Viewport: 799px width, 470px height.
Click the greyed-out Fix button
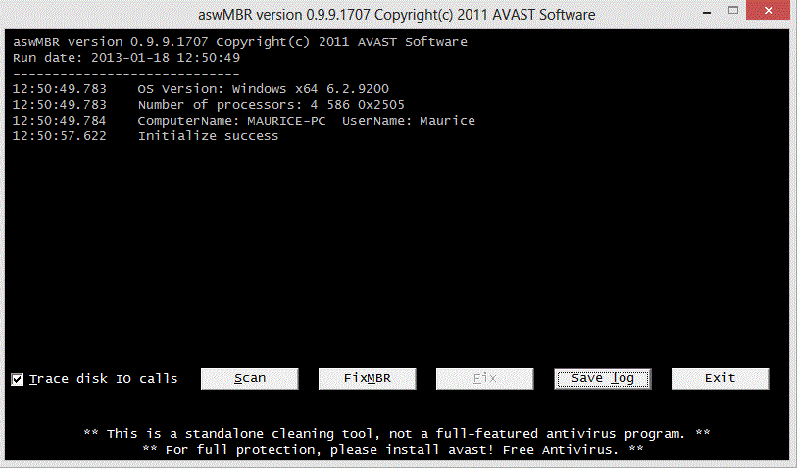click(x=485, y=379)
